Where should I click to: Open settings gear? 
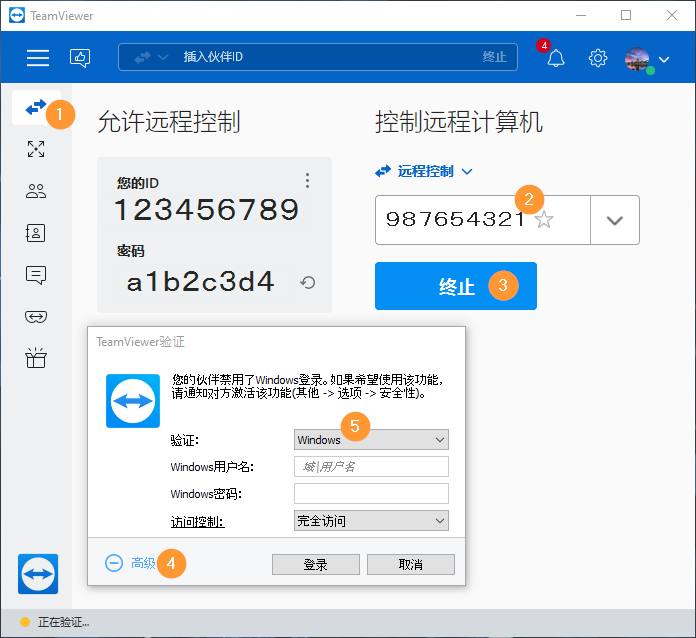598,58
